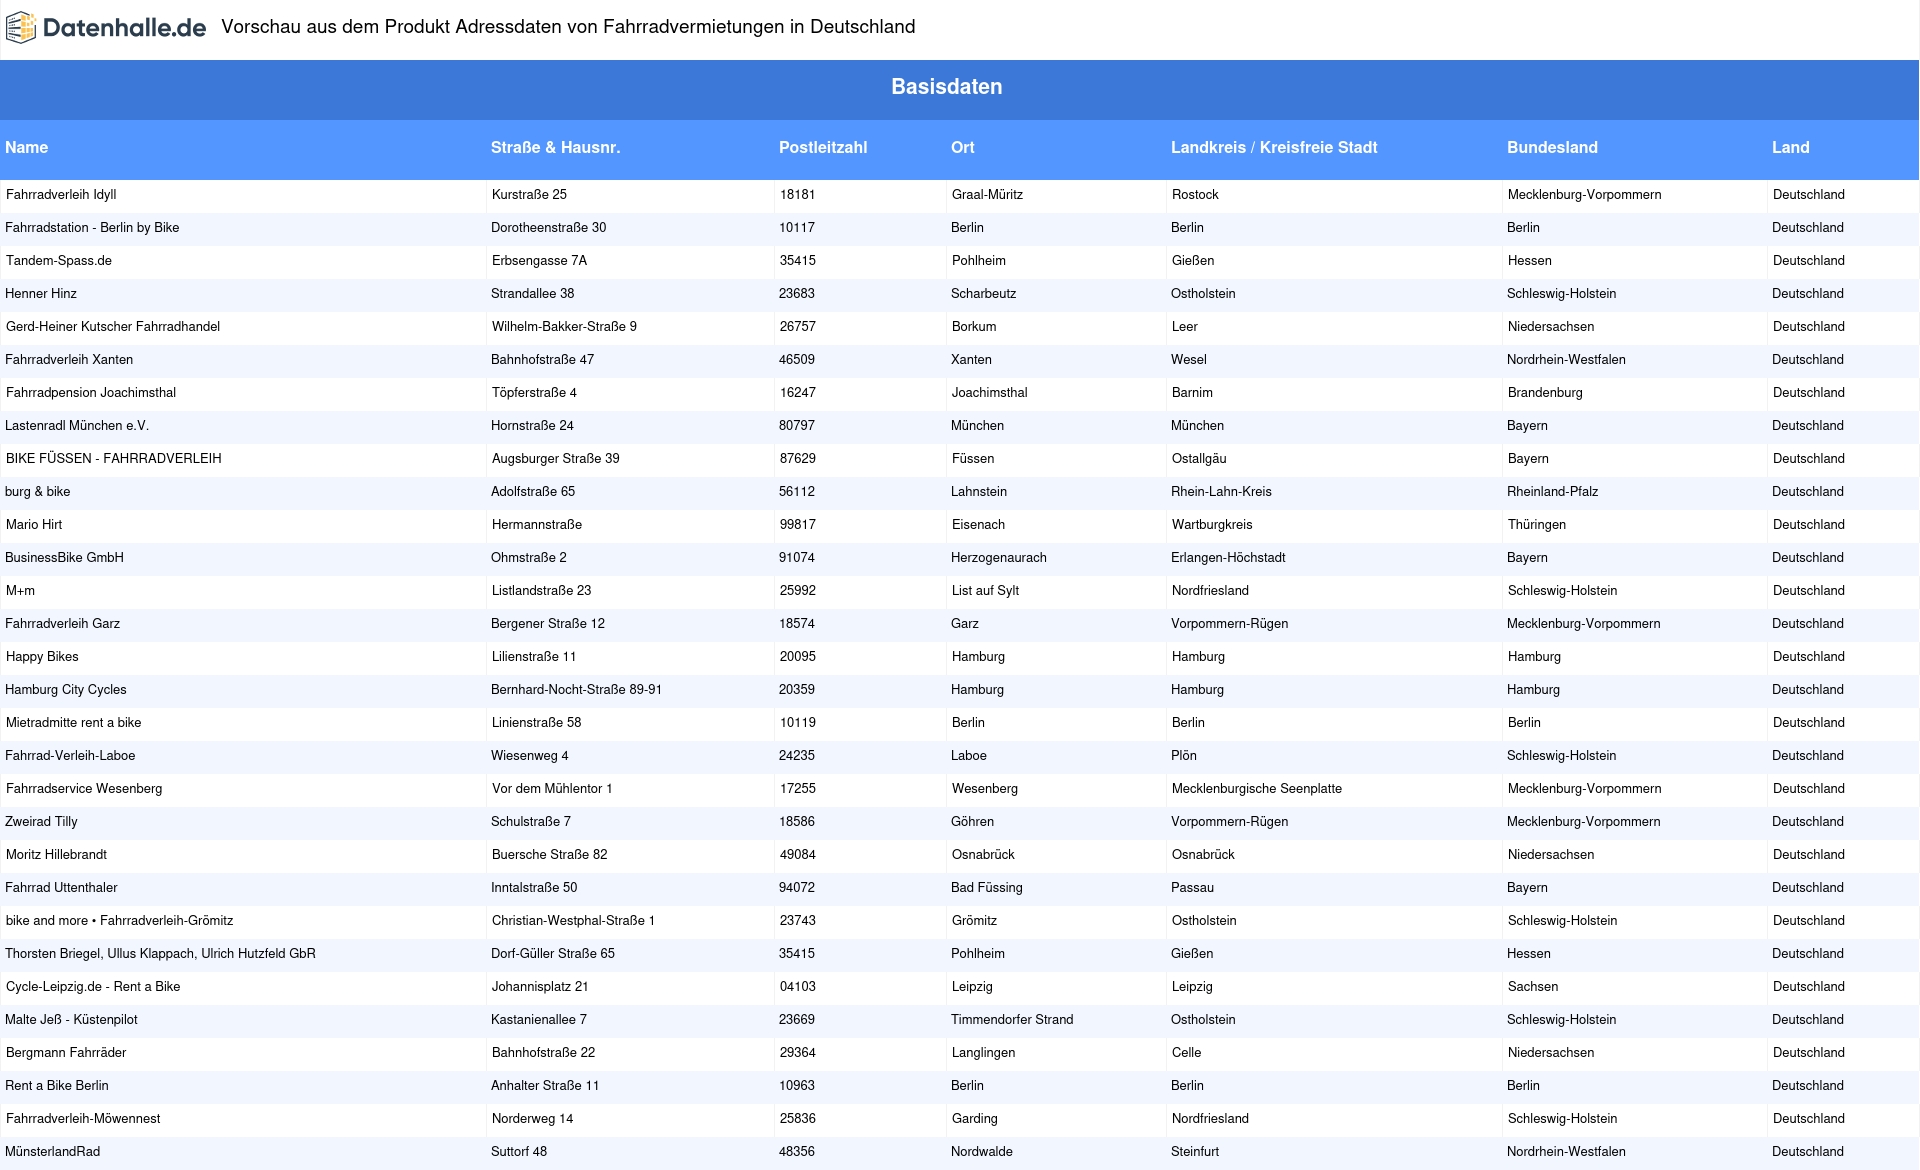Click bike and more • Fahrradverleih-Grömitz
This screenshot has height=1170, width=1920.
point(120,921)
